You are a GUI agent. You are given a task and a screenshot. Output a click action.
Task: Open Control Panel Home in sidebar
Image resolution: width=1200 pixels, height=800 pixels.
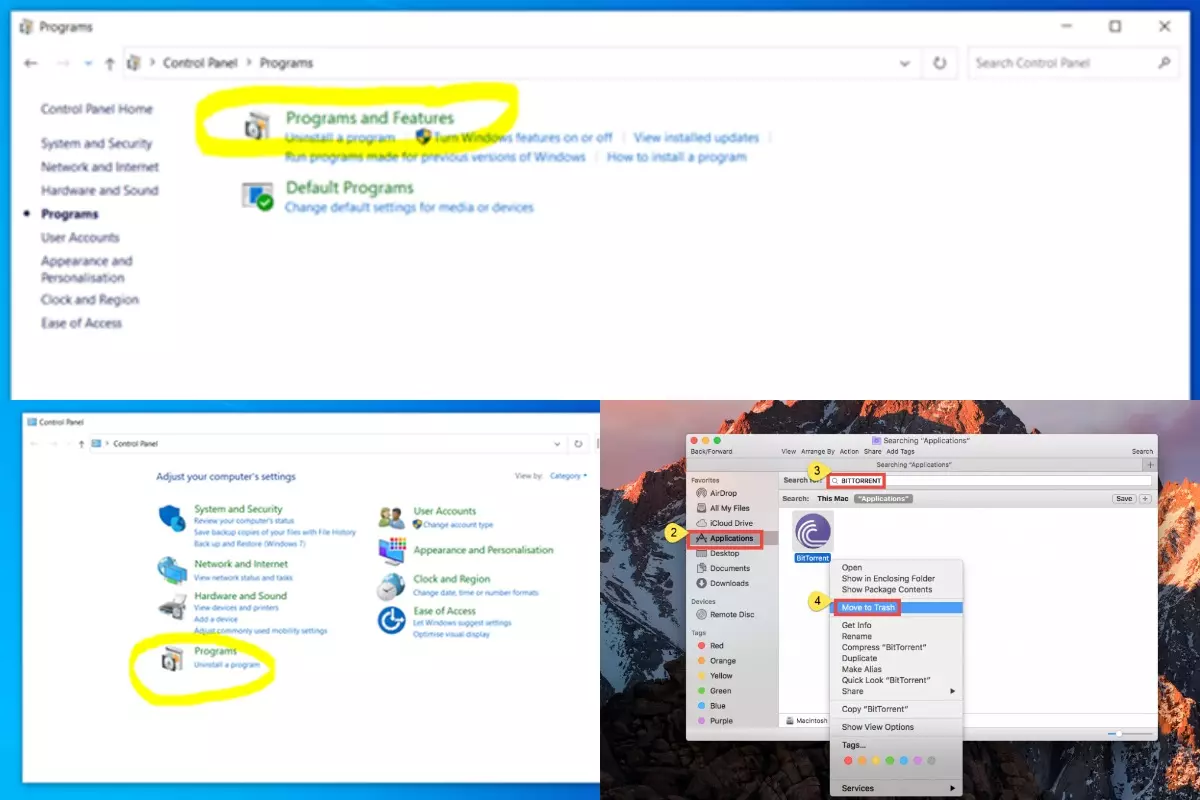click(x=97, y=109)
